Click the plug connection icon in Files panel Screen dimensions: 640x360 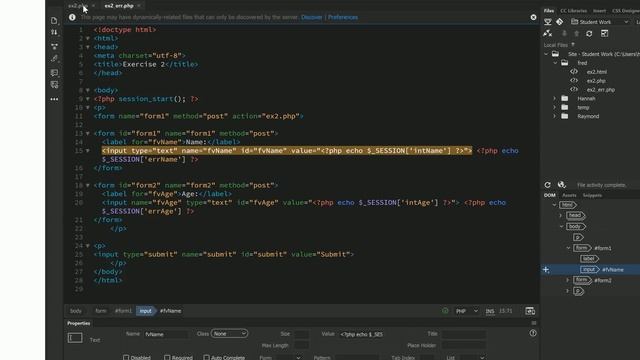[x=548, y=33]
